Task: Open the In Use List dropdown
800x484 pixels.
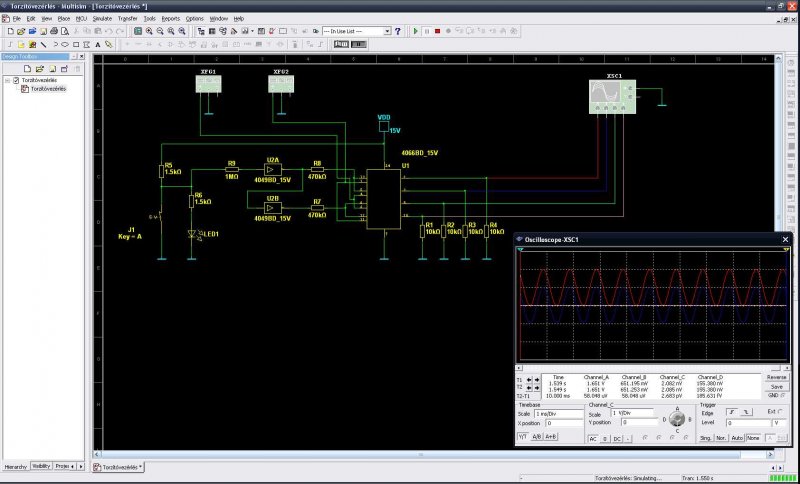Action: tap(386, 31)
